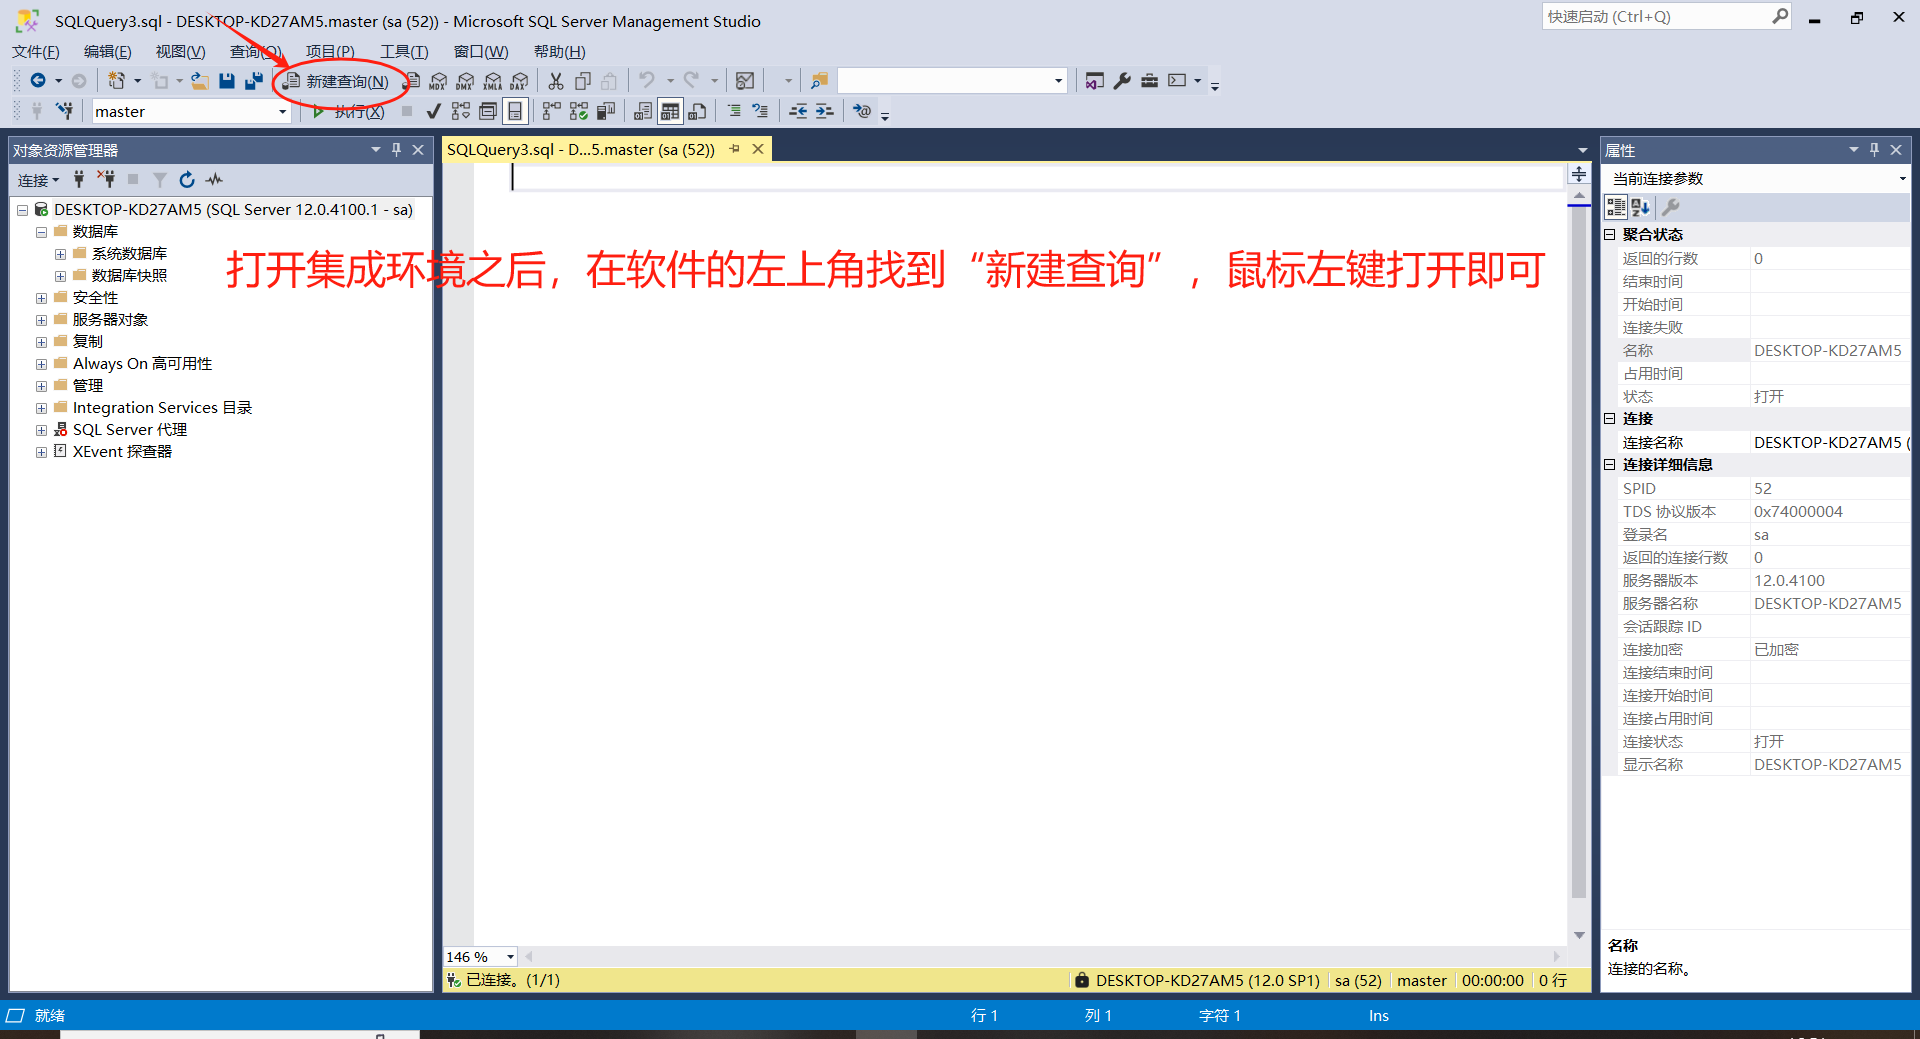Image resolution: width=1920 pixels, height=1039 pixels.
Task: Open the 项目(P) menu
Action: tap(330, 52)
